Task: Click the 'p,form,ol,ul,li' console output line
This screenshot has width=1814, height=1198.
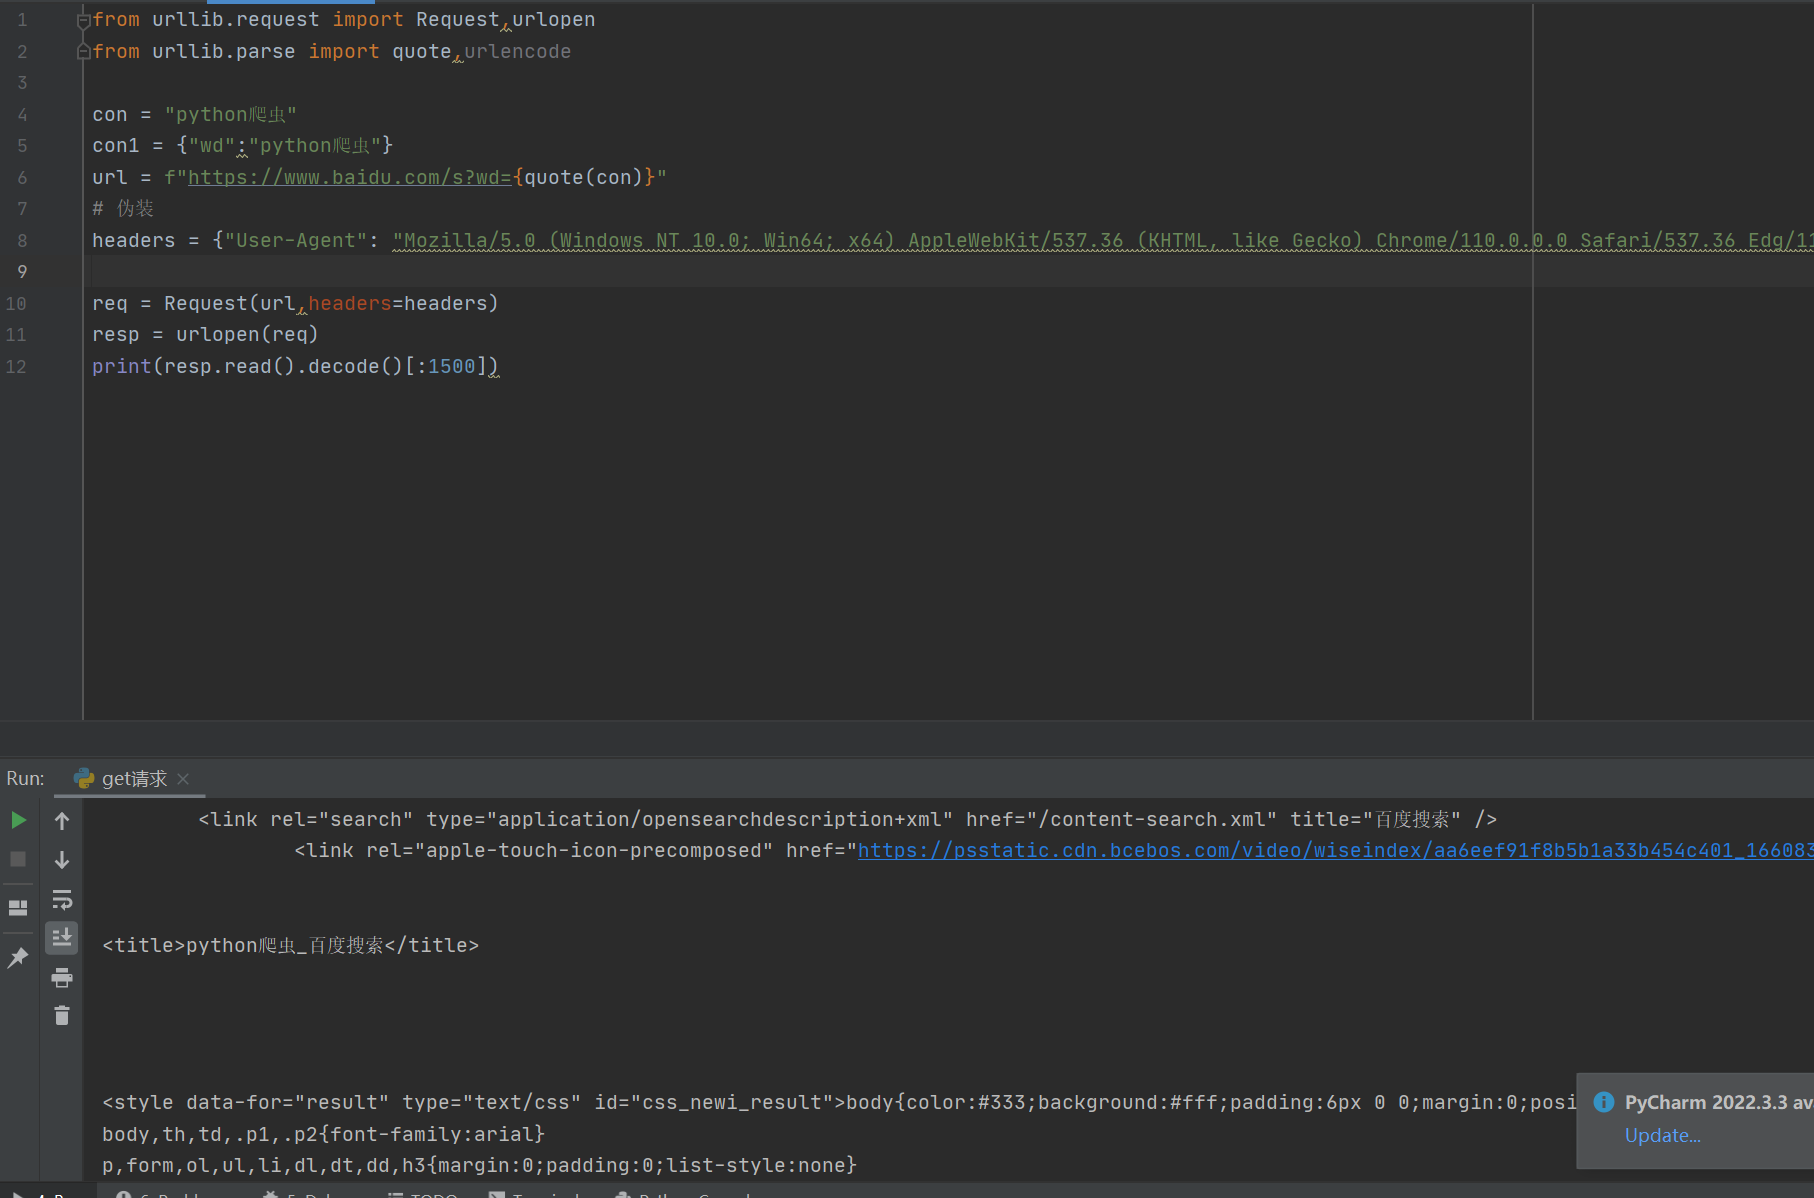Action: (x=480, y=1166)
